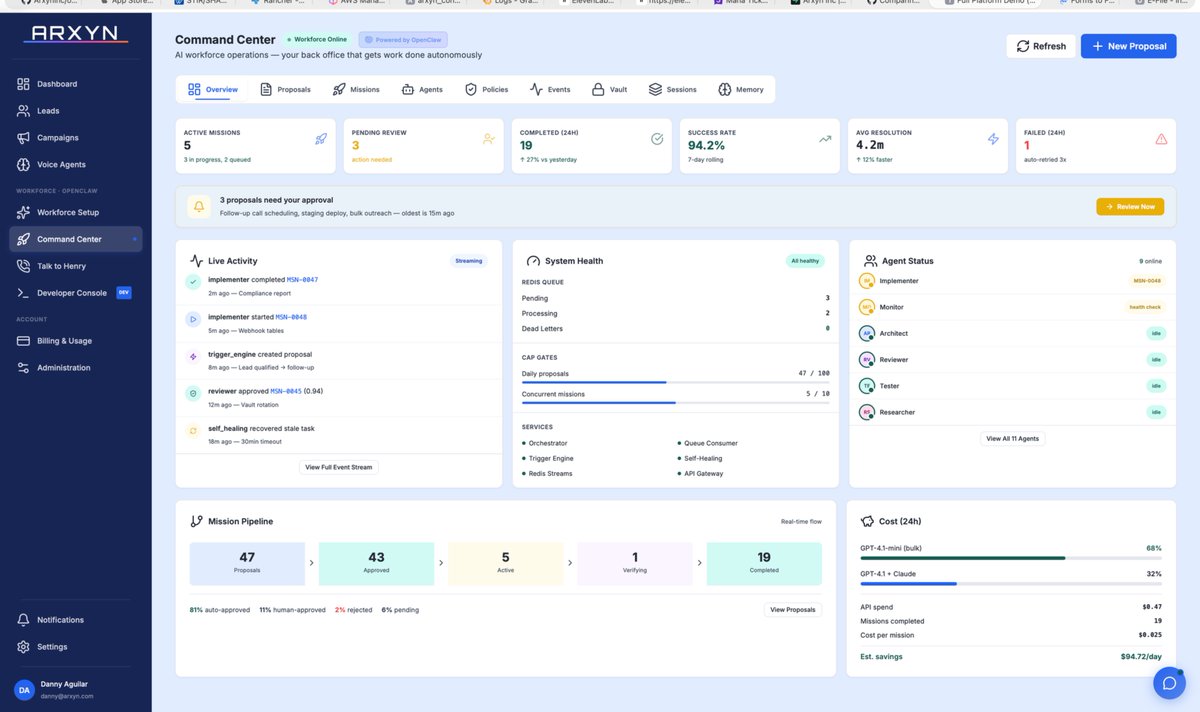Click the Workforce Online status badge

[318, 39]
